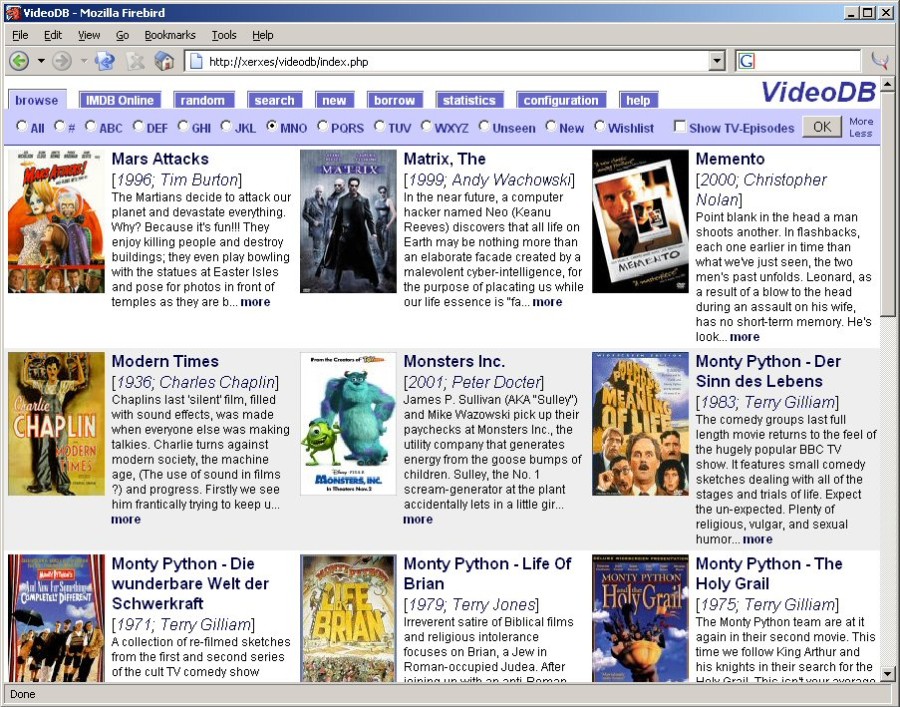Image resolution: width=900 pixels, height=707 pixels.
Task: Select the WXYZ filter radio button
Action: pos(426,126)
